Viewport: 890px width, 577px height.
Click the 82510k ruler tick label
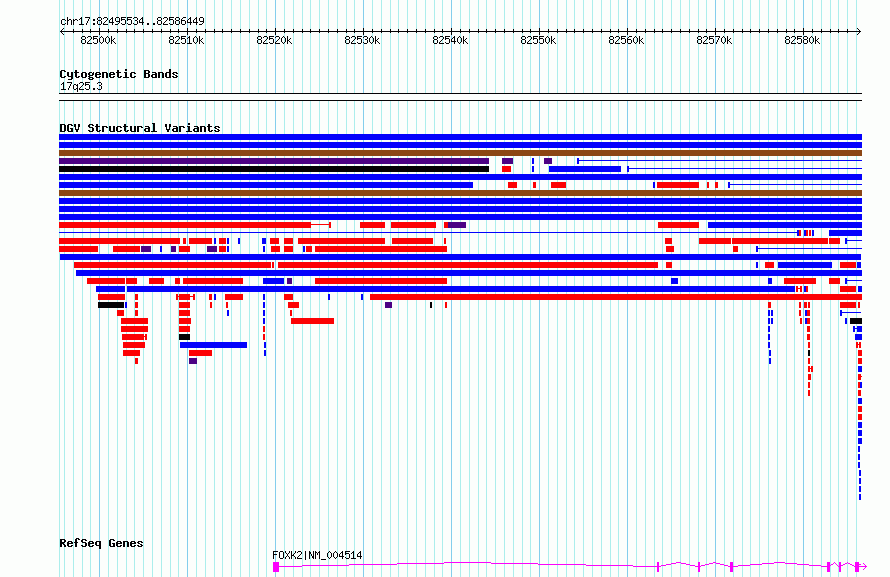[x=186, y=41]
